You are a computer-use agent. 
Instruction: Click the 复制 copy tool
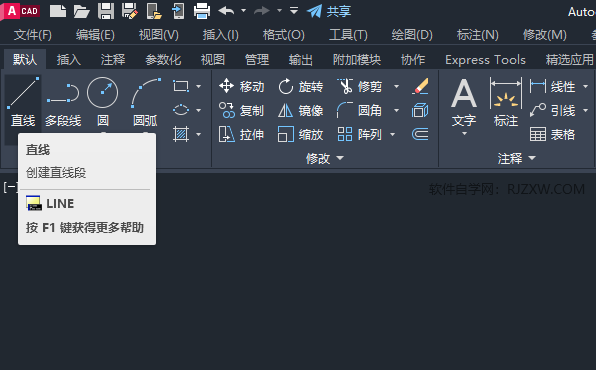click(242, 111)
